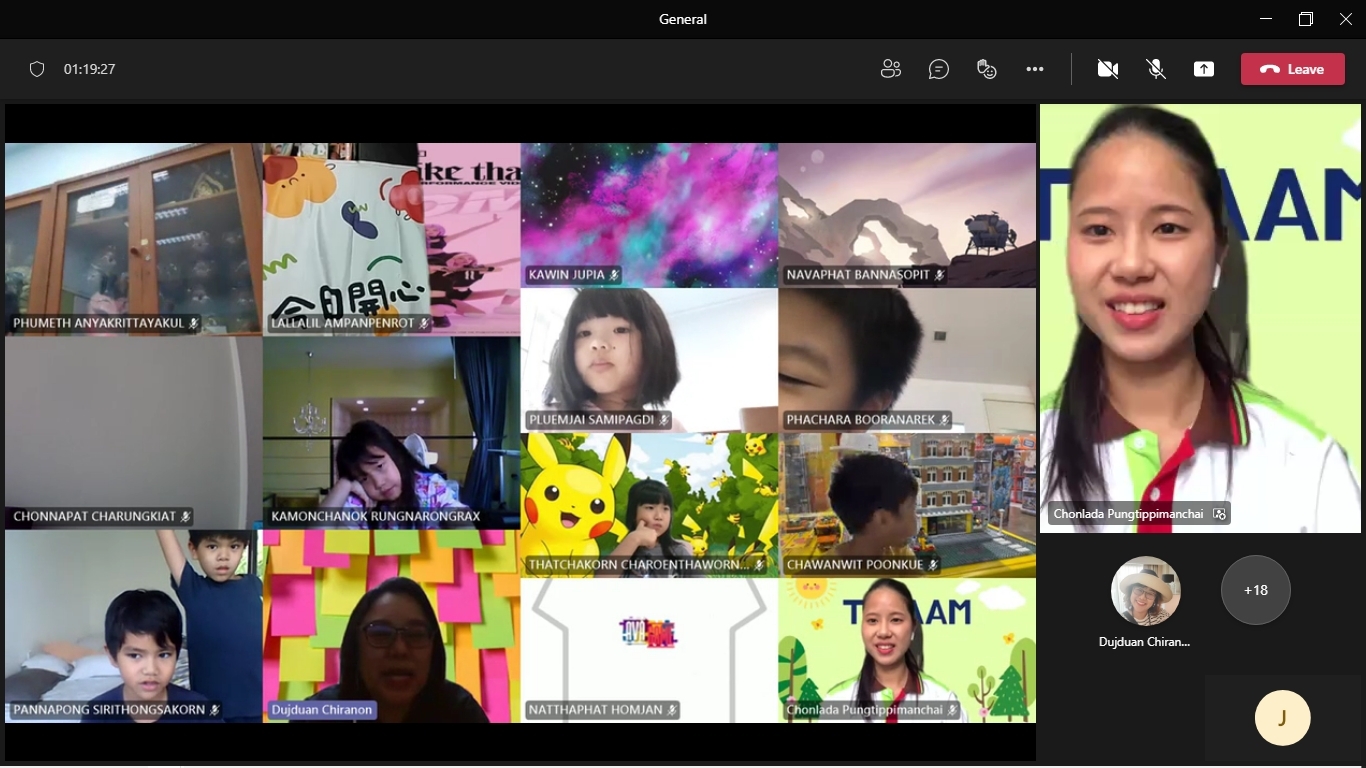
Task: Open the participants panel icon
Action: [x=890, y=69]
